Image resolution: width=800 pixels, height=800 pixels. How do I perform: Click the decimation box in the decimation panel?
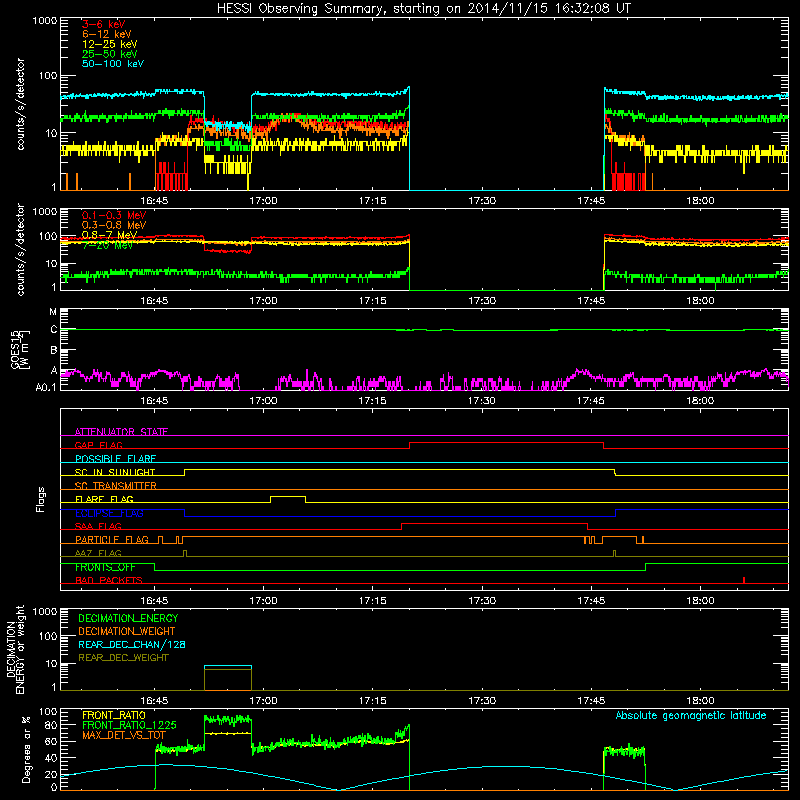228,678
